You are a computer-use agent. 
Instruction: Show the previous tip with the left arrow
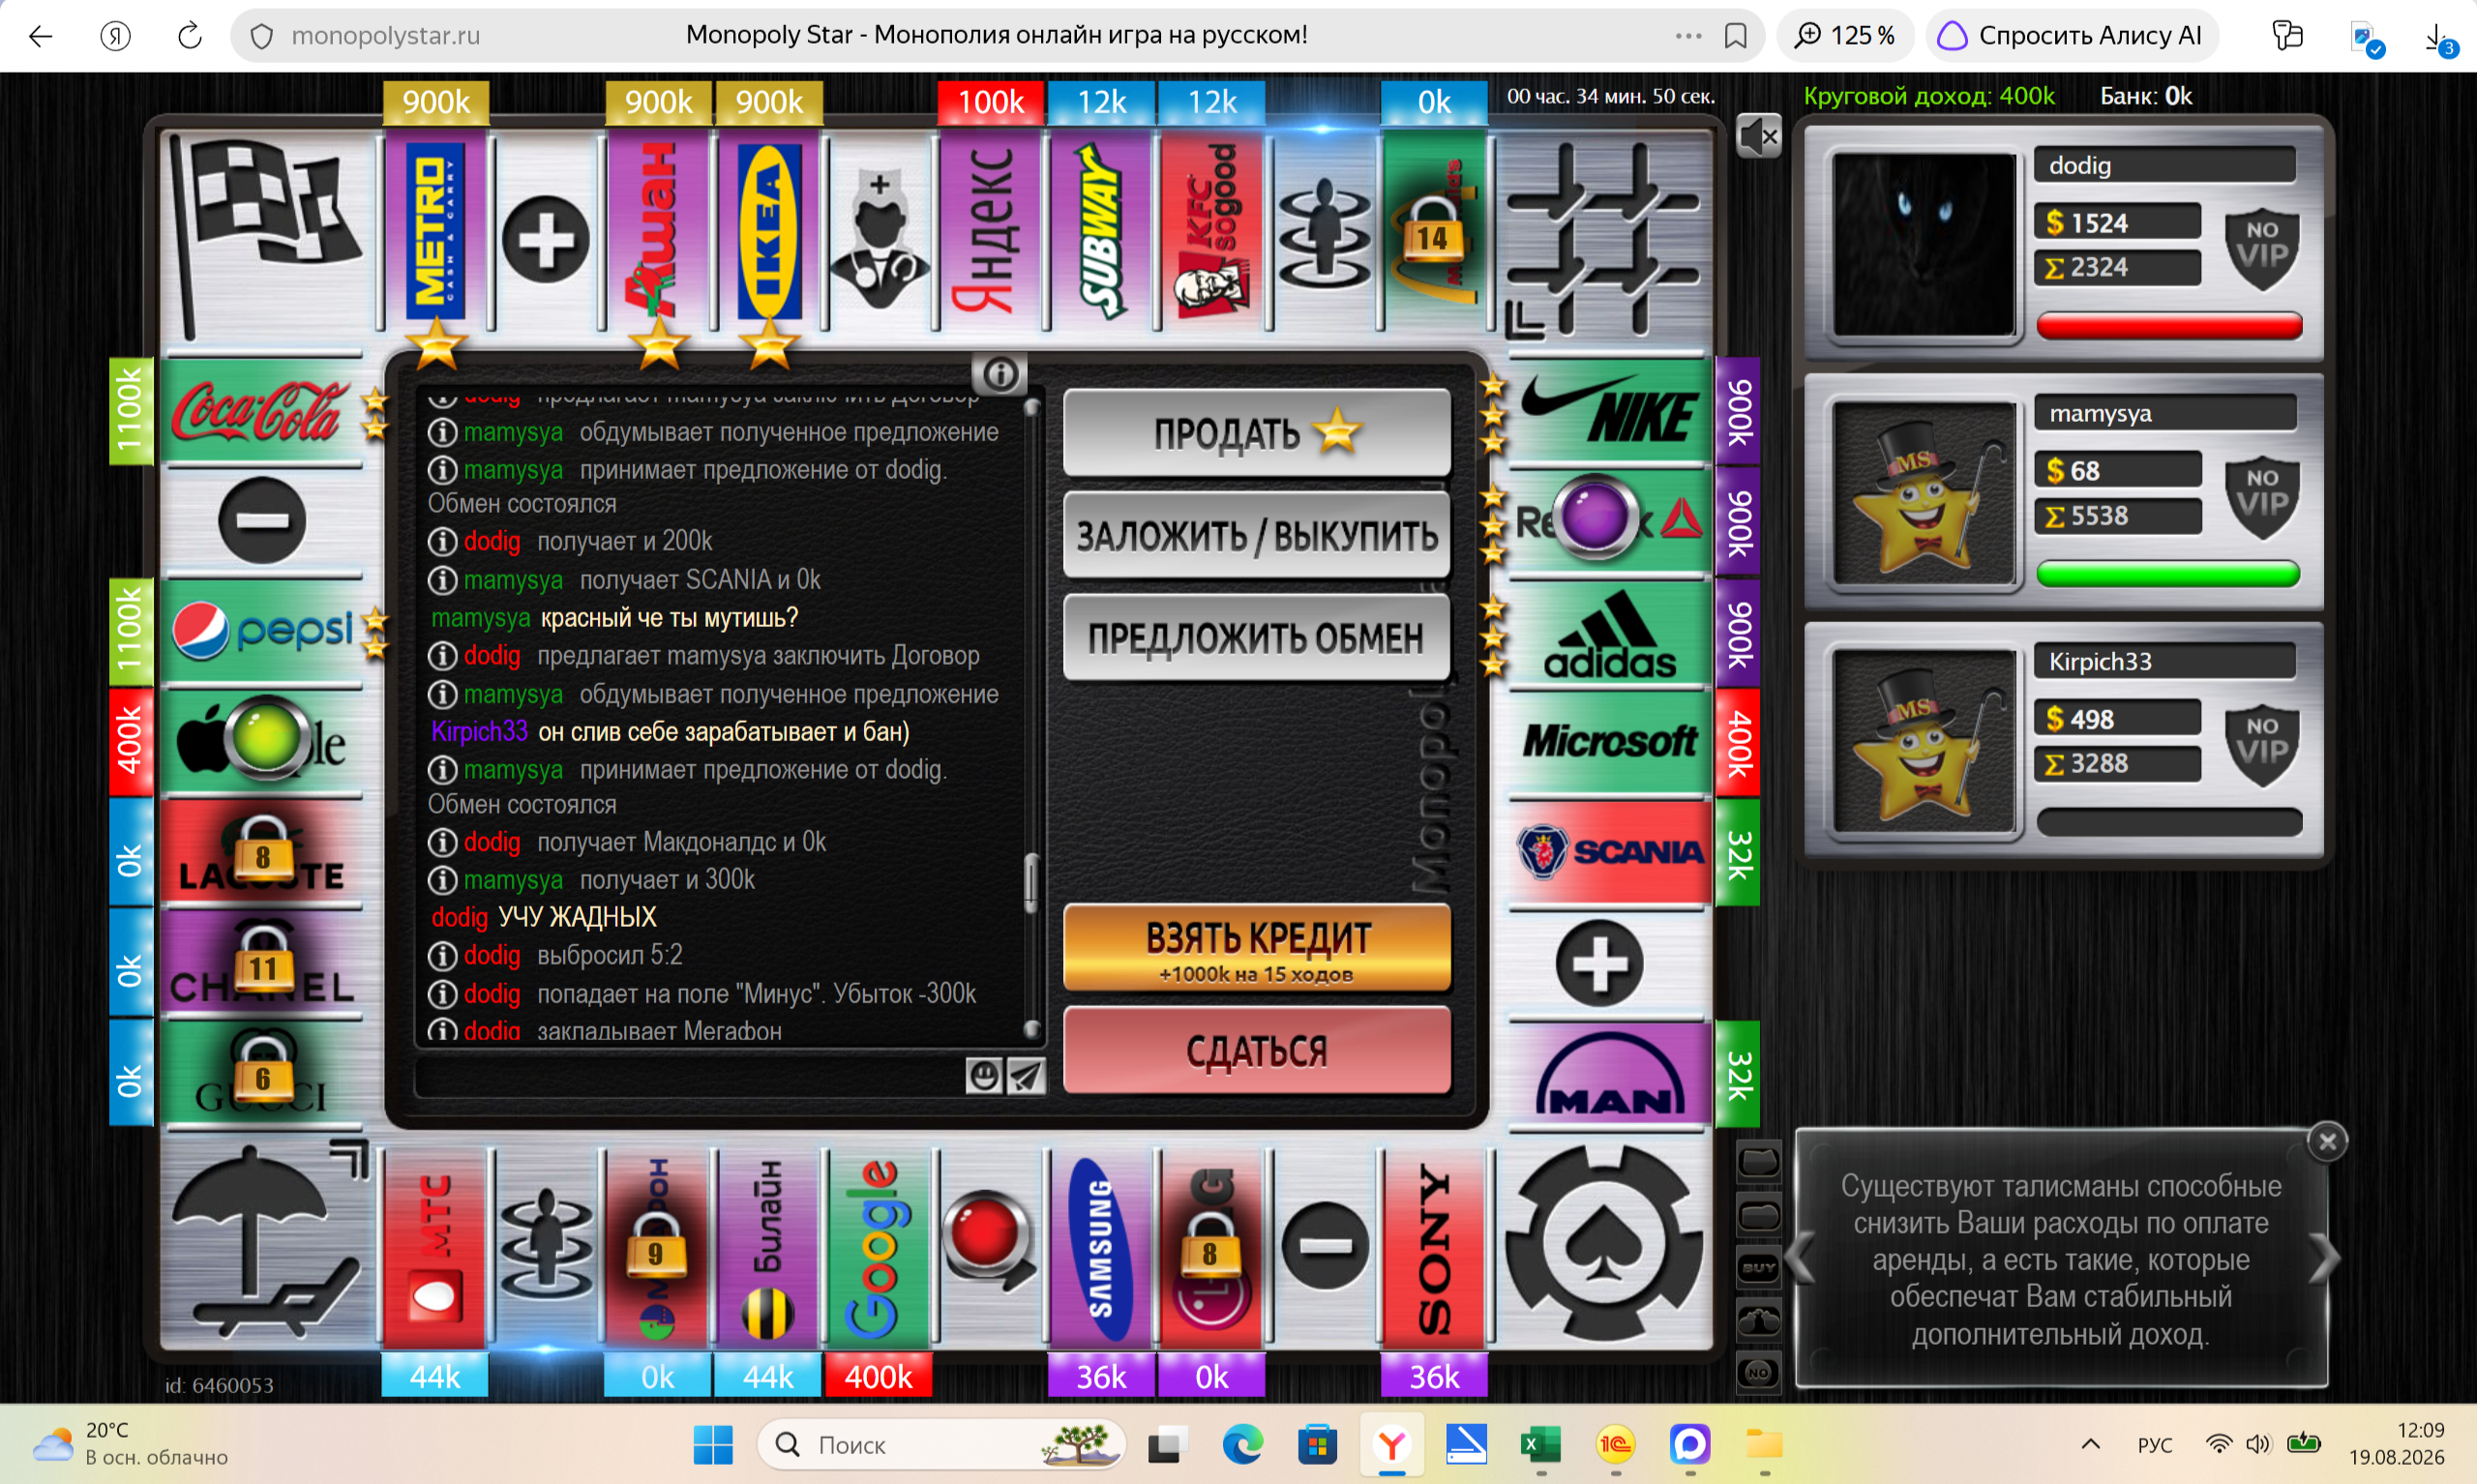tap(1802, 1258)
